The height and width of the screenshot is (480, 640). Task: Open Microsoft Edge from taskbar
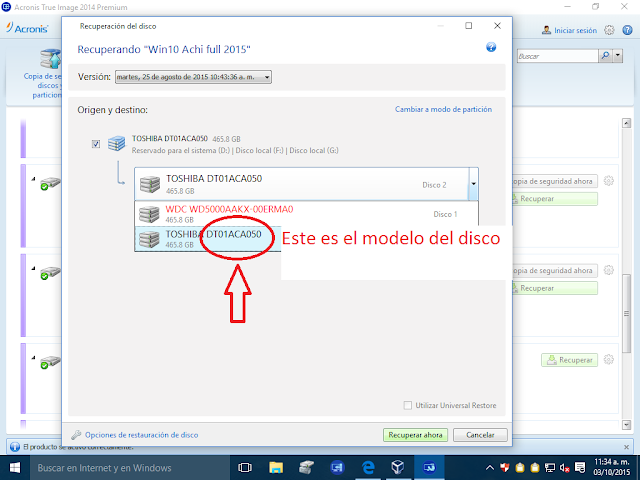(x=368, y=468)
